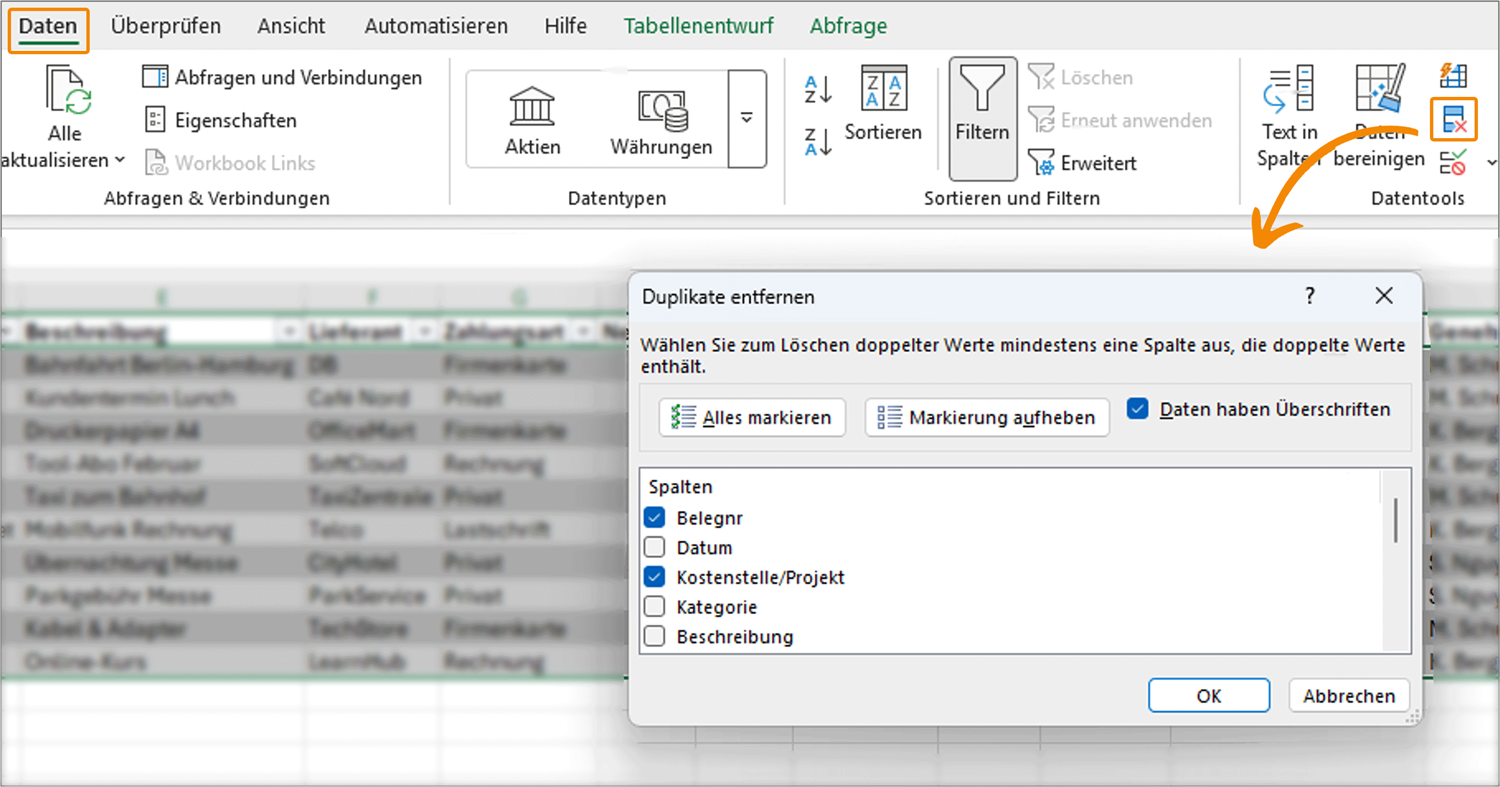This screenshot has height=787, width=1500.
Task: Select the Aktien data type
Action: (532, 120)
